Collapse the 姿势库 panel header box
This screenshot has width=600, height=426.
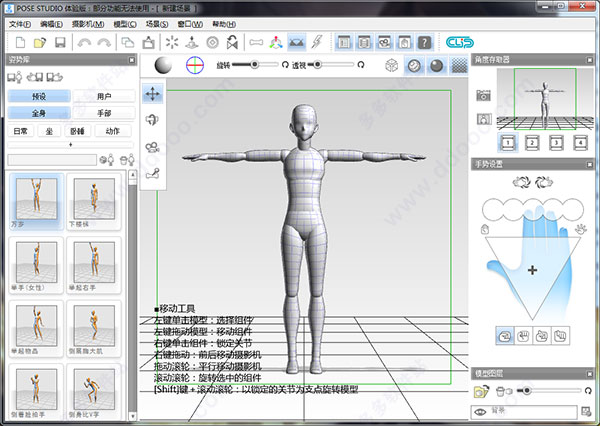pyautogui.click(x=131, y=60)
